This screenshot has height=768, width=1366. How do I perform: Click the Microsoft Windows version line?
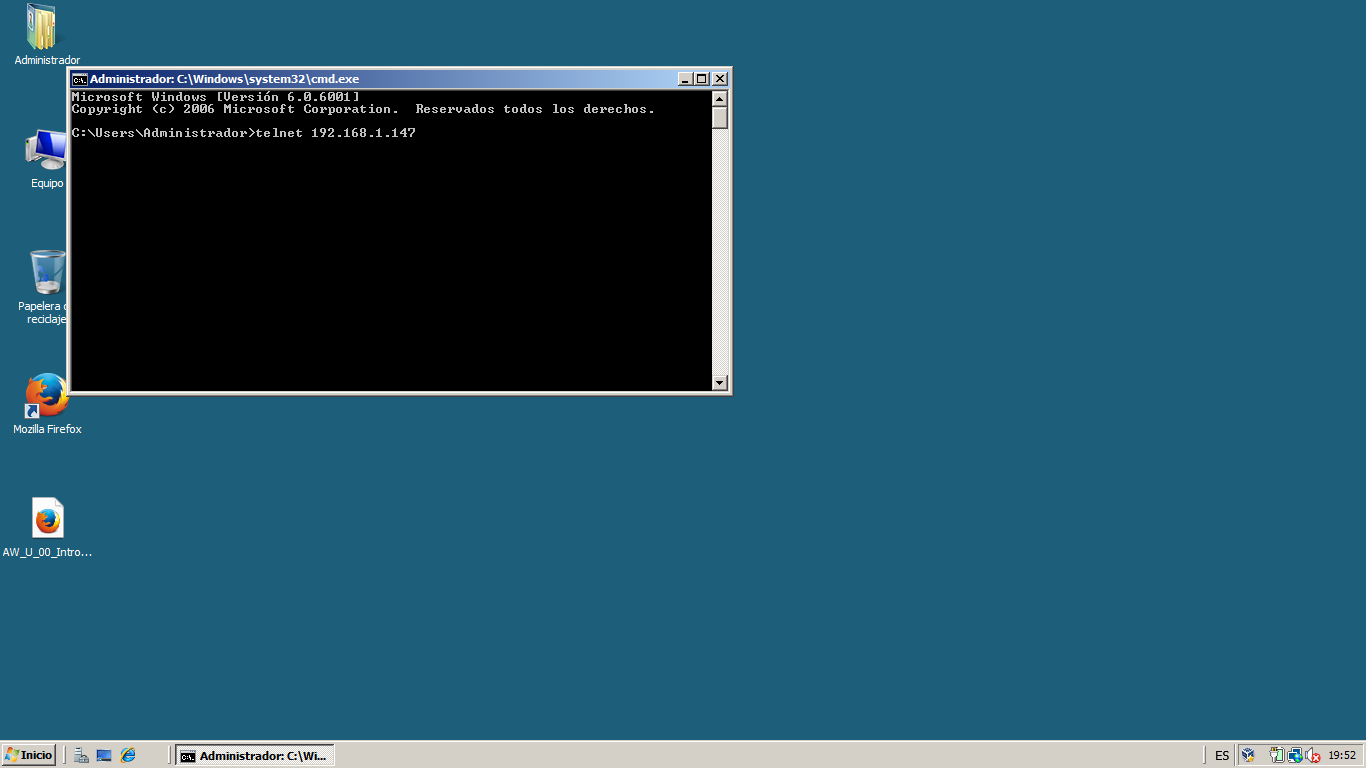click(216, 97)
